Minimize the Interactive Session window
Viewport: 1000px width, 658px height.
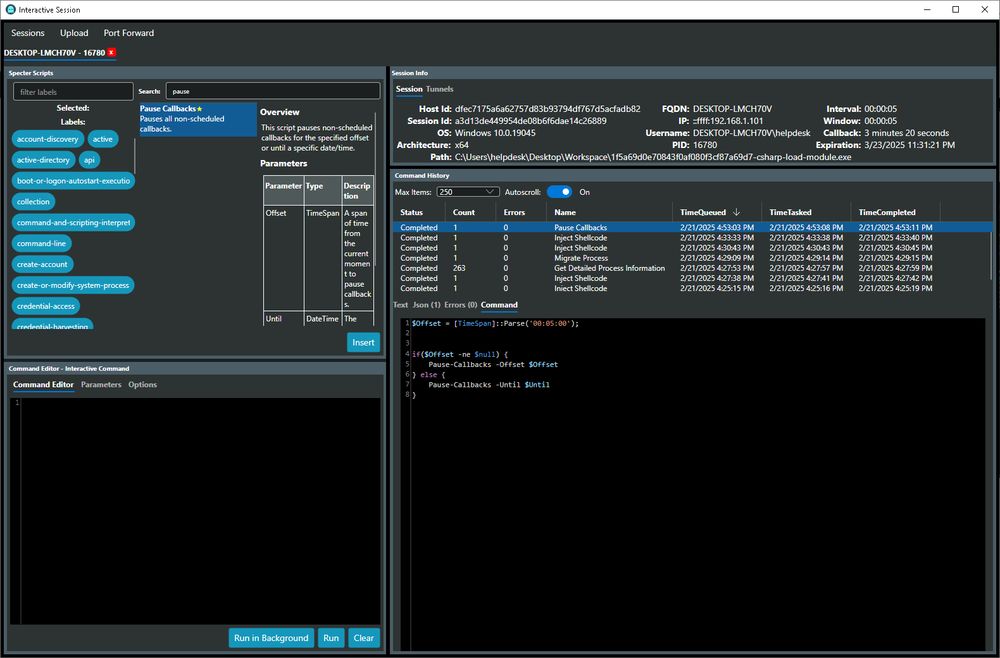click(x=926, y=10)
